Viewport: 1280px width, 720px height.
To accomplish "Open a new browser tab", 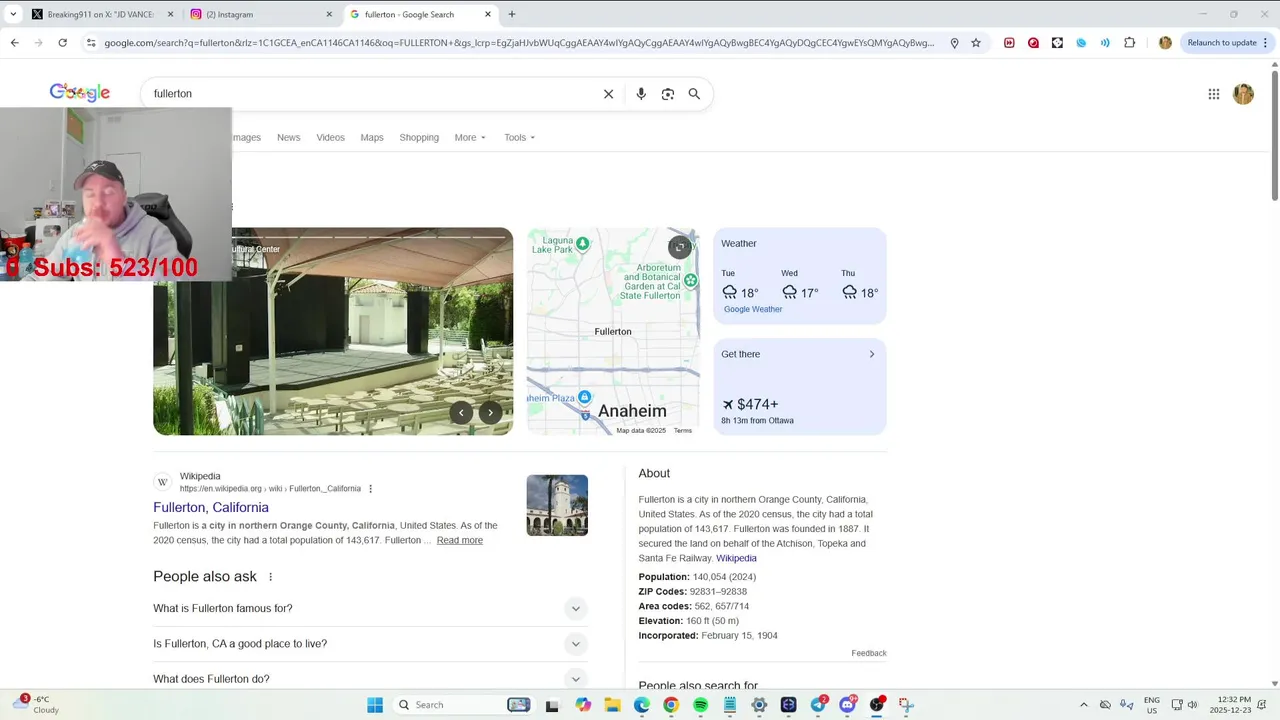I will click(x=512, y=14).
